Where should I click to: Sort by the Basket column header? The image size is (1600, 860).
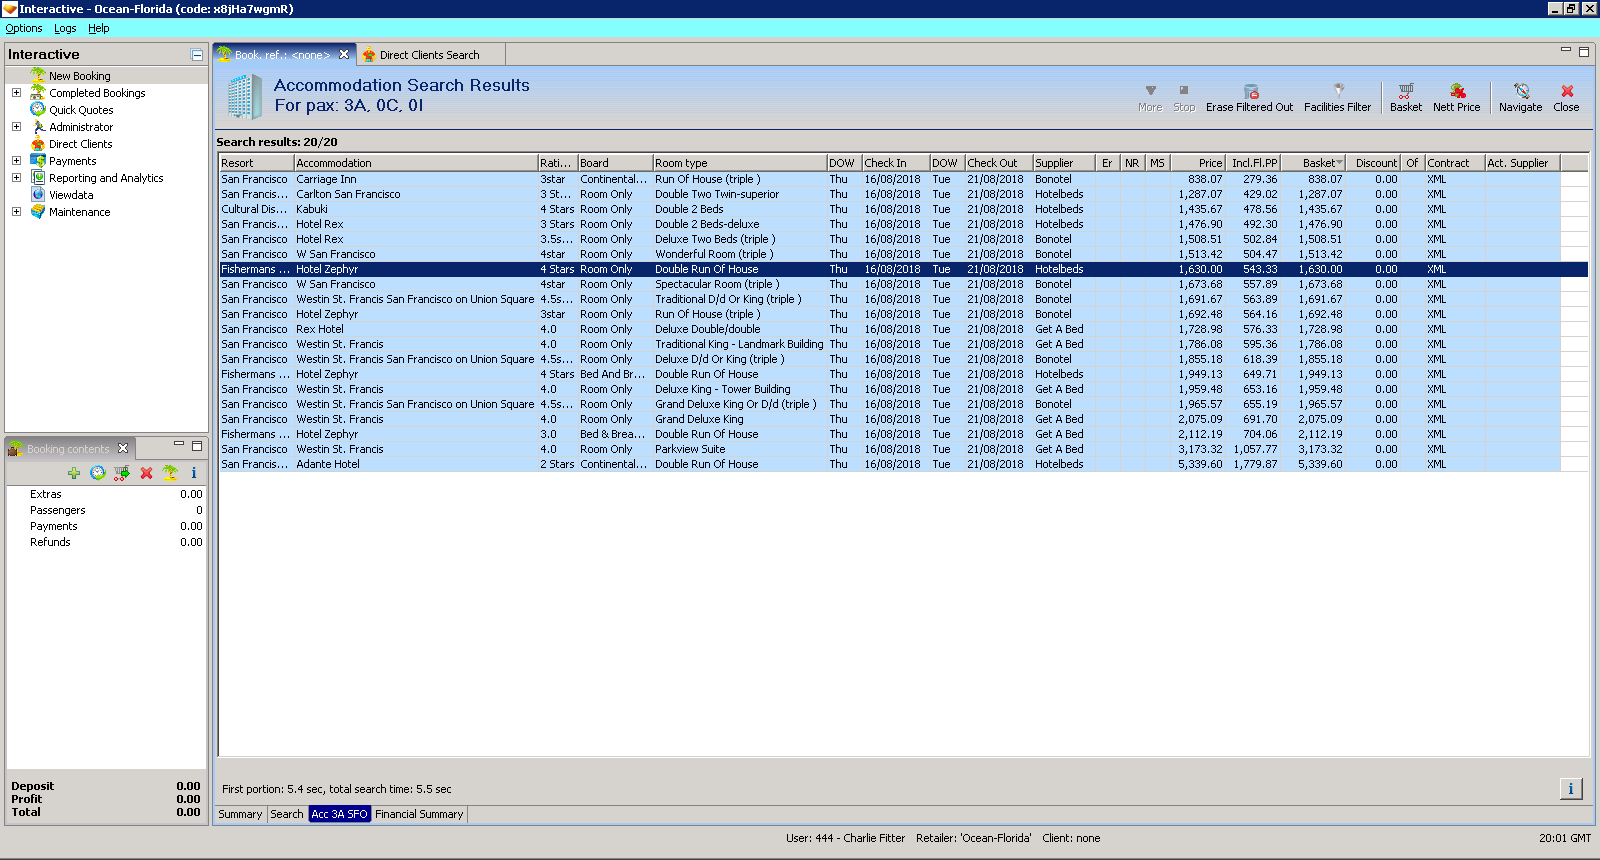tap(1315, 163)
